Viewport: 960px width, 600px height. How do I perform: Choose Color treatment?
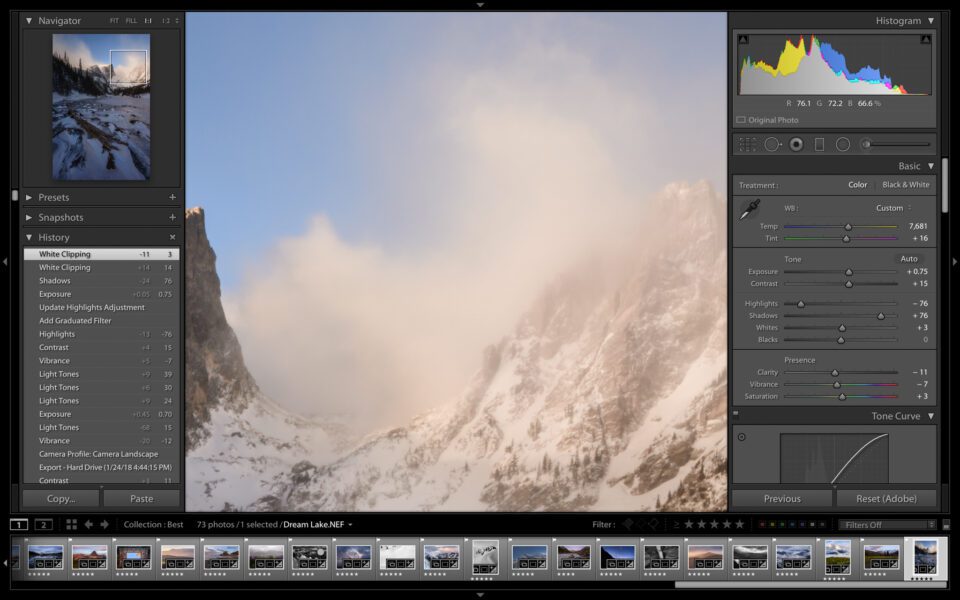pyautogui.click(x=857, y=185)
